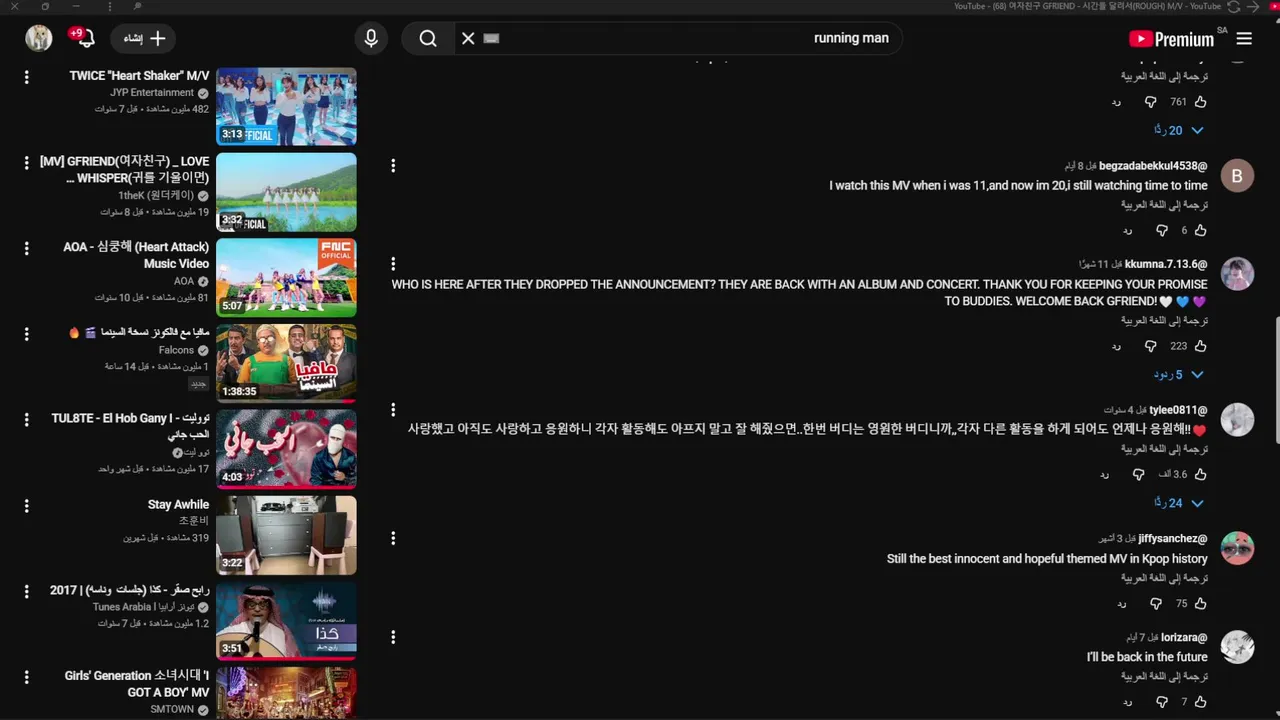Open options menu for begzadabekkul4538 comment
The image size is (1280, 720).
[x=393, y=165]
